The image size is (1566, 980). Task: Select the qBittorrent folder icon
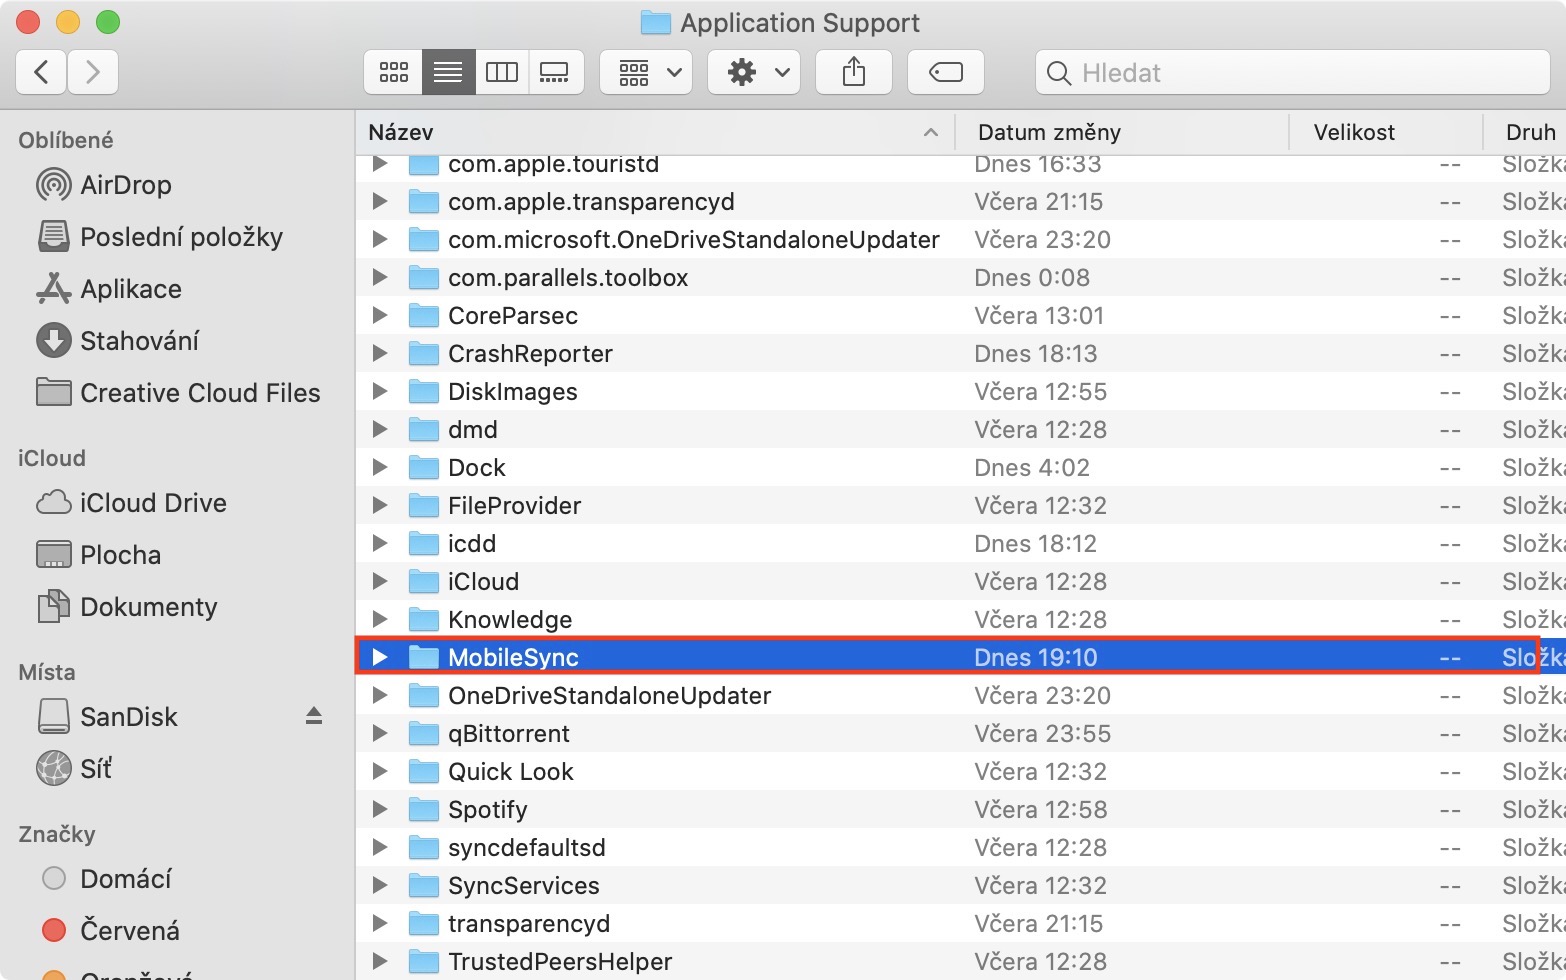pyautogui.click(x=424, y=733)
